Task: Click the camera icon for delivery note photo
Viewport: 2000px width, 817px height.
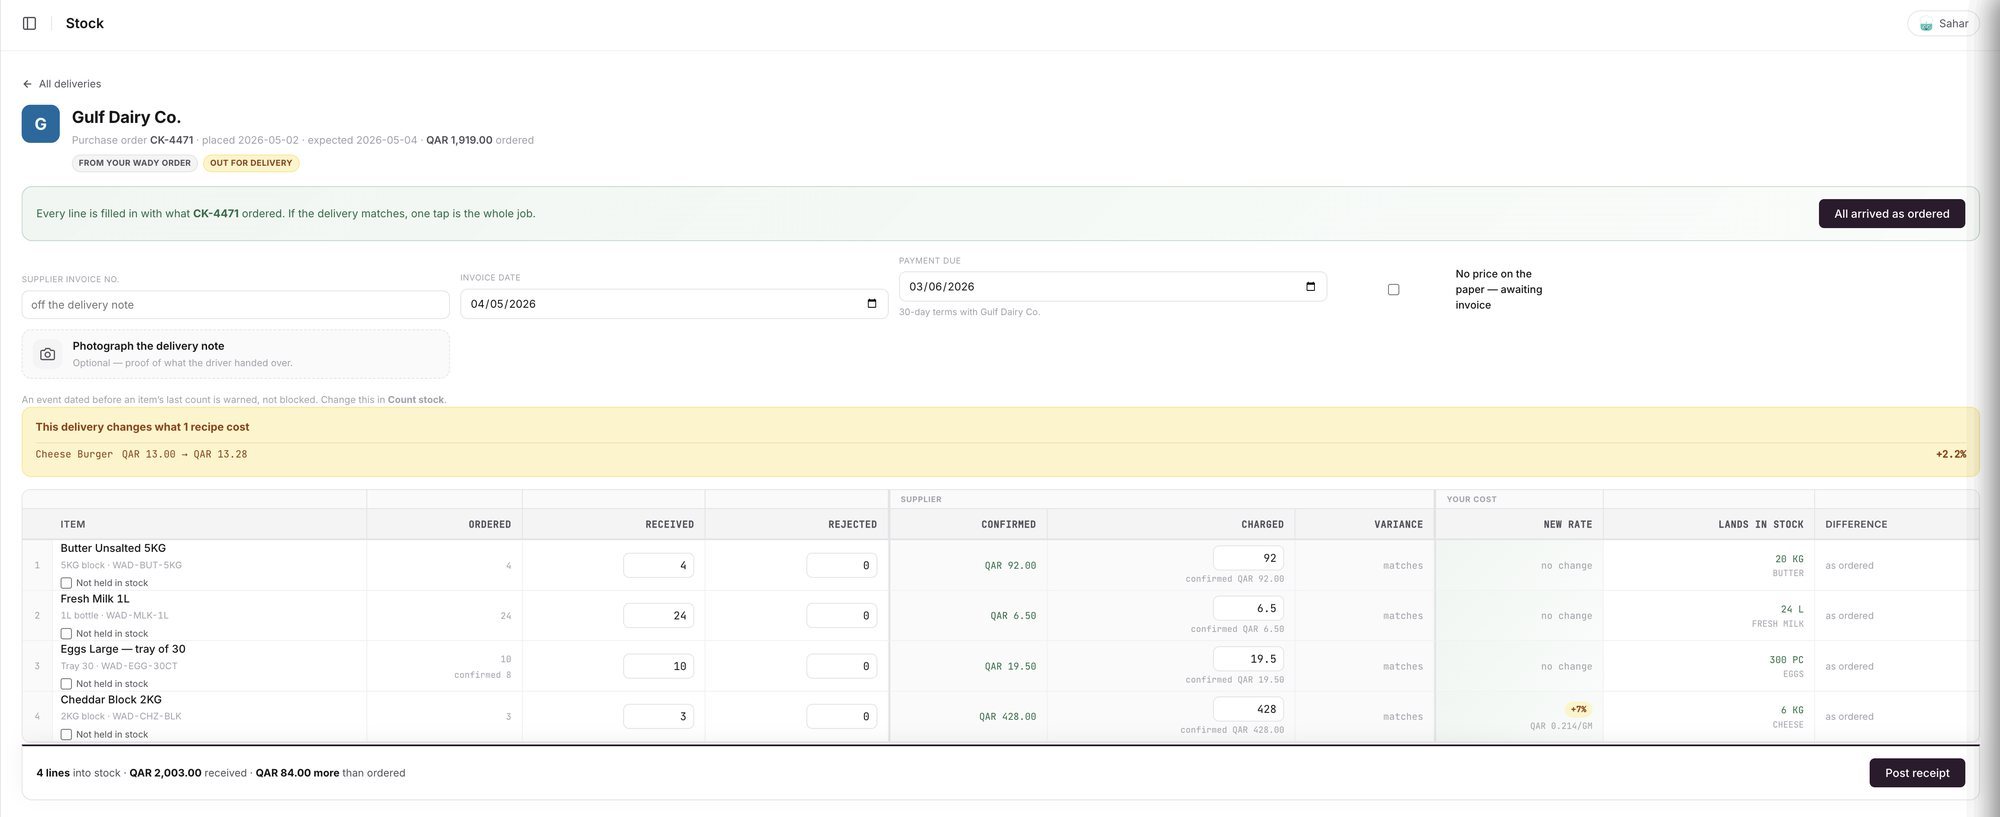Action: 47,354
